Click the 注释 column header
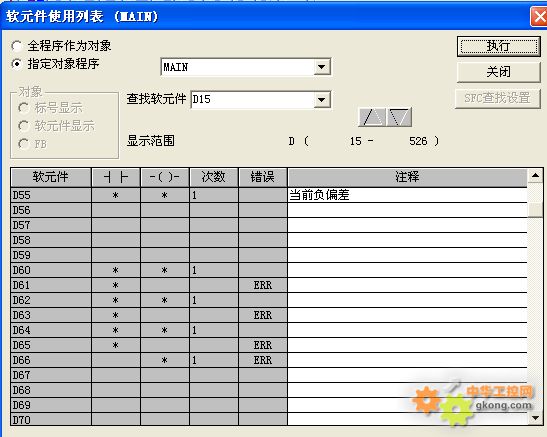 coord(407,177)
